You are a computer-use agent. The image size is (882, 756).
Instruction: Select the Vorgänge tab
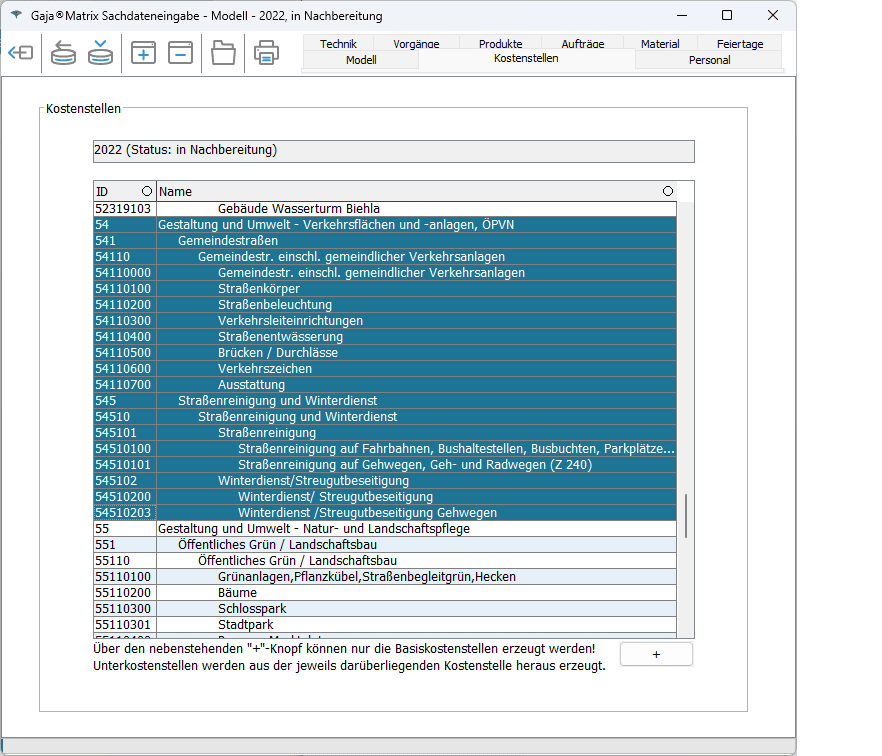pos(416,44)
